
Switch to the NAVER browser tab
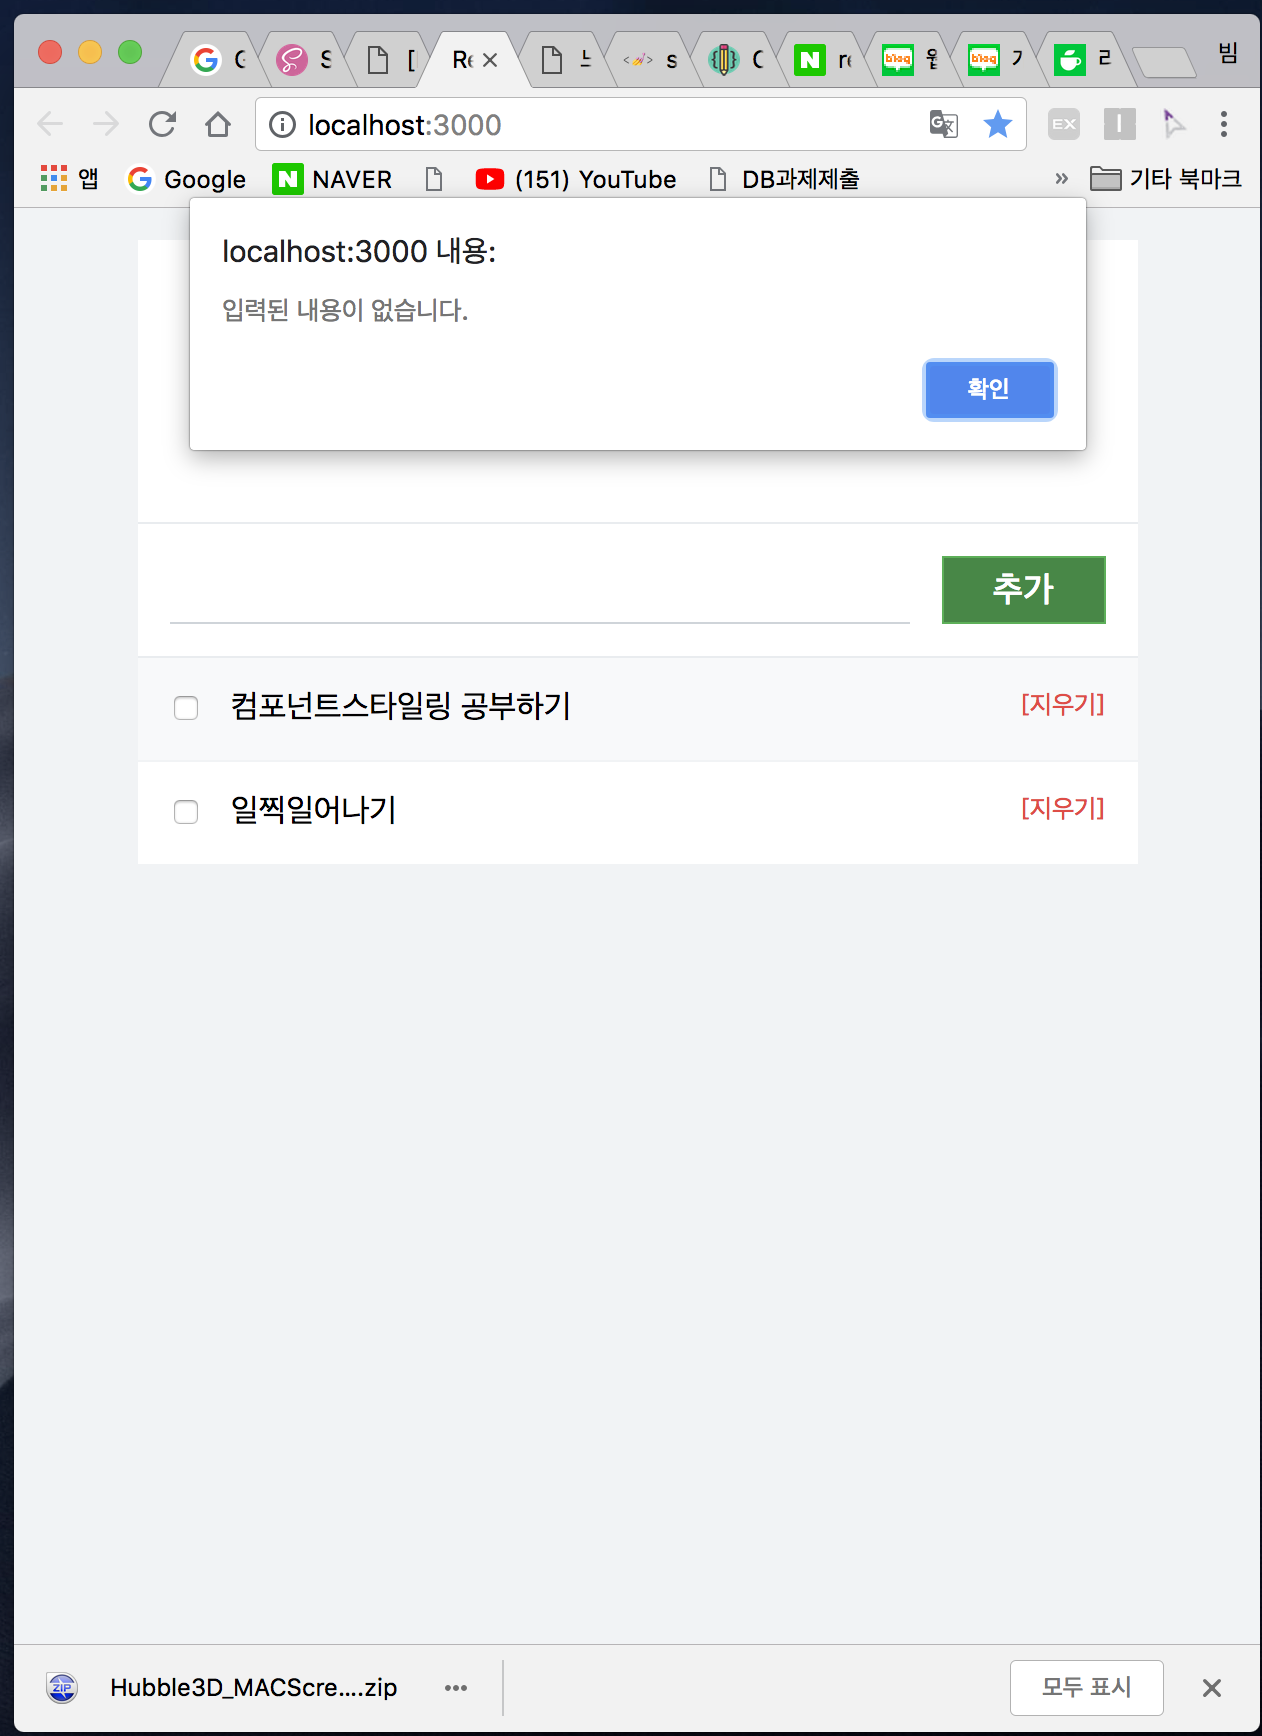(x=810, y=58)
